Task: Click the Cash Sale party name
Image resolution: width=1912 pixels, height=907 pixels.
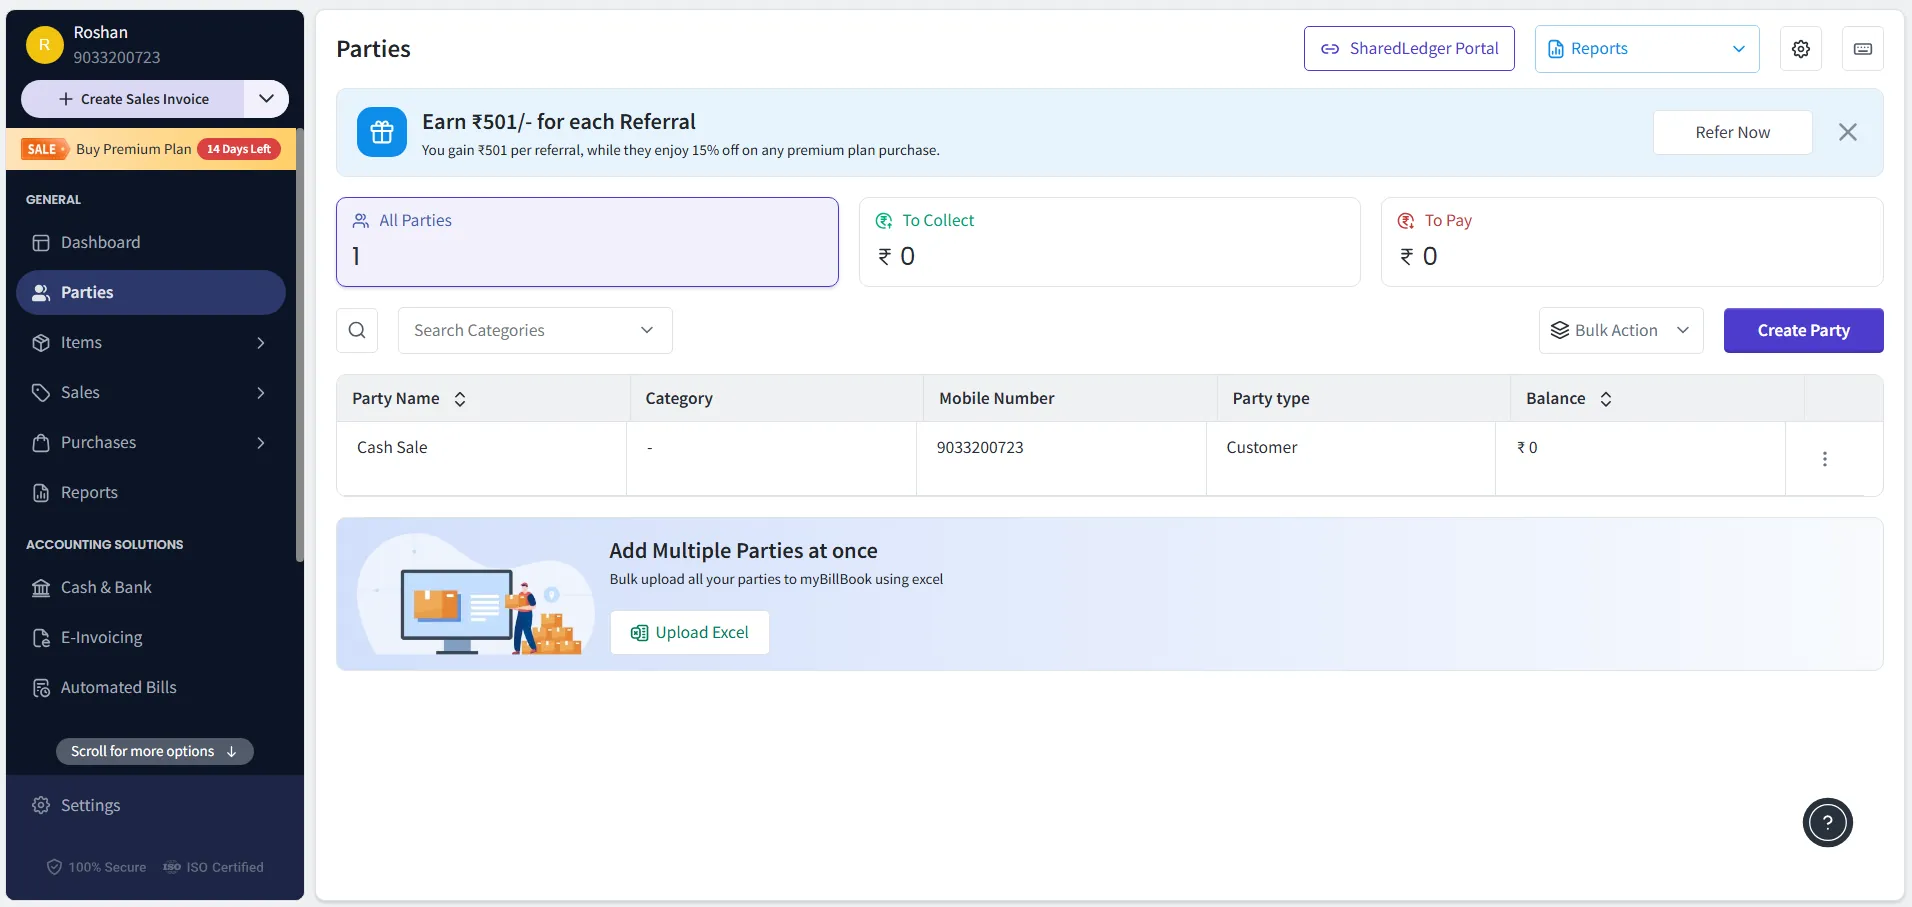Action: click(392, 448)
